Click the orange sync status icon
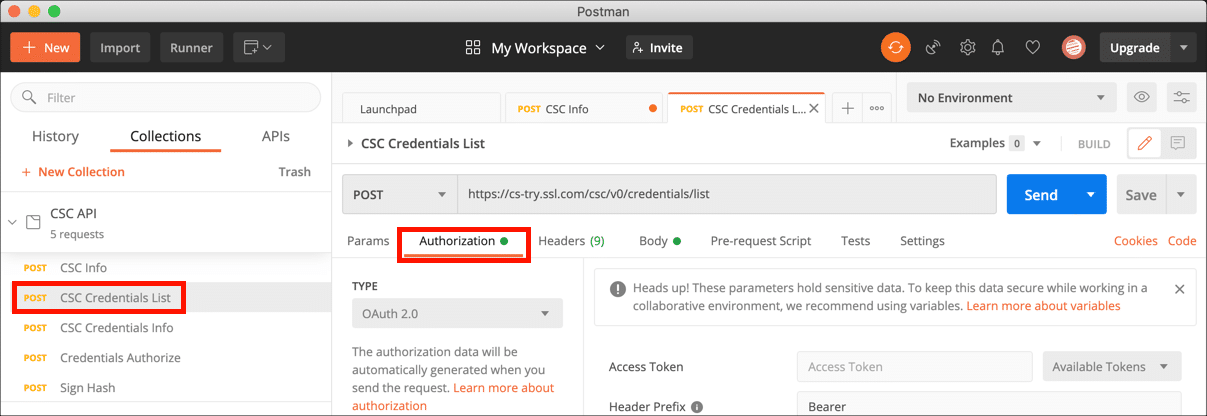The height and width of the screenshot is (416, 1207). (x=895, y=47)
